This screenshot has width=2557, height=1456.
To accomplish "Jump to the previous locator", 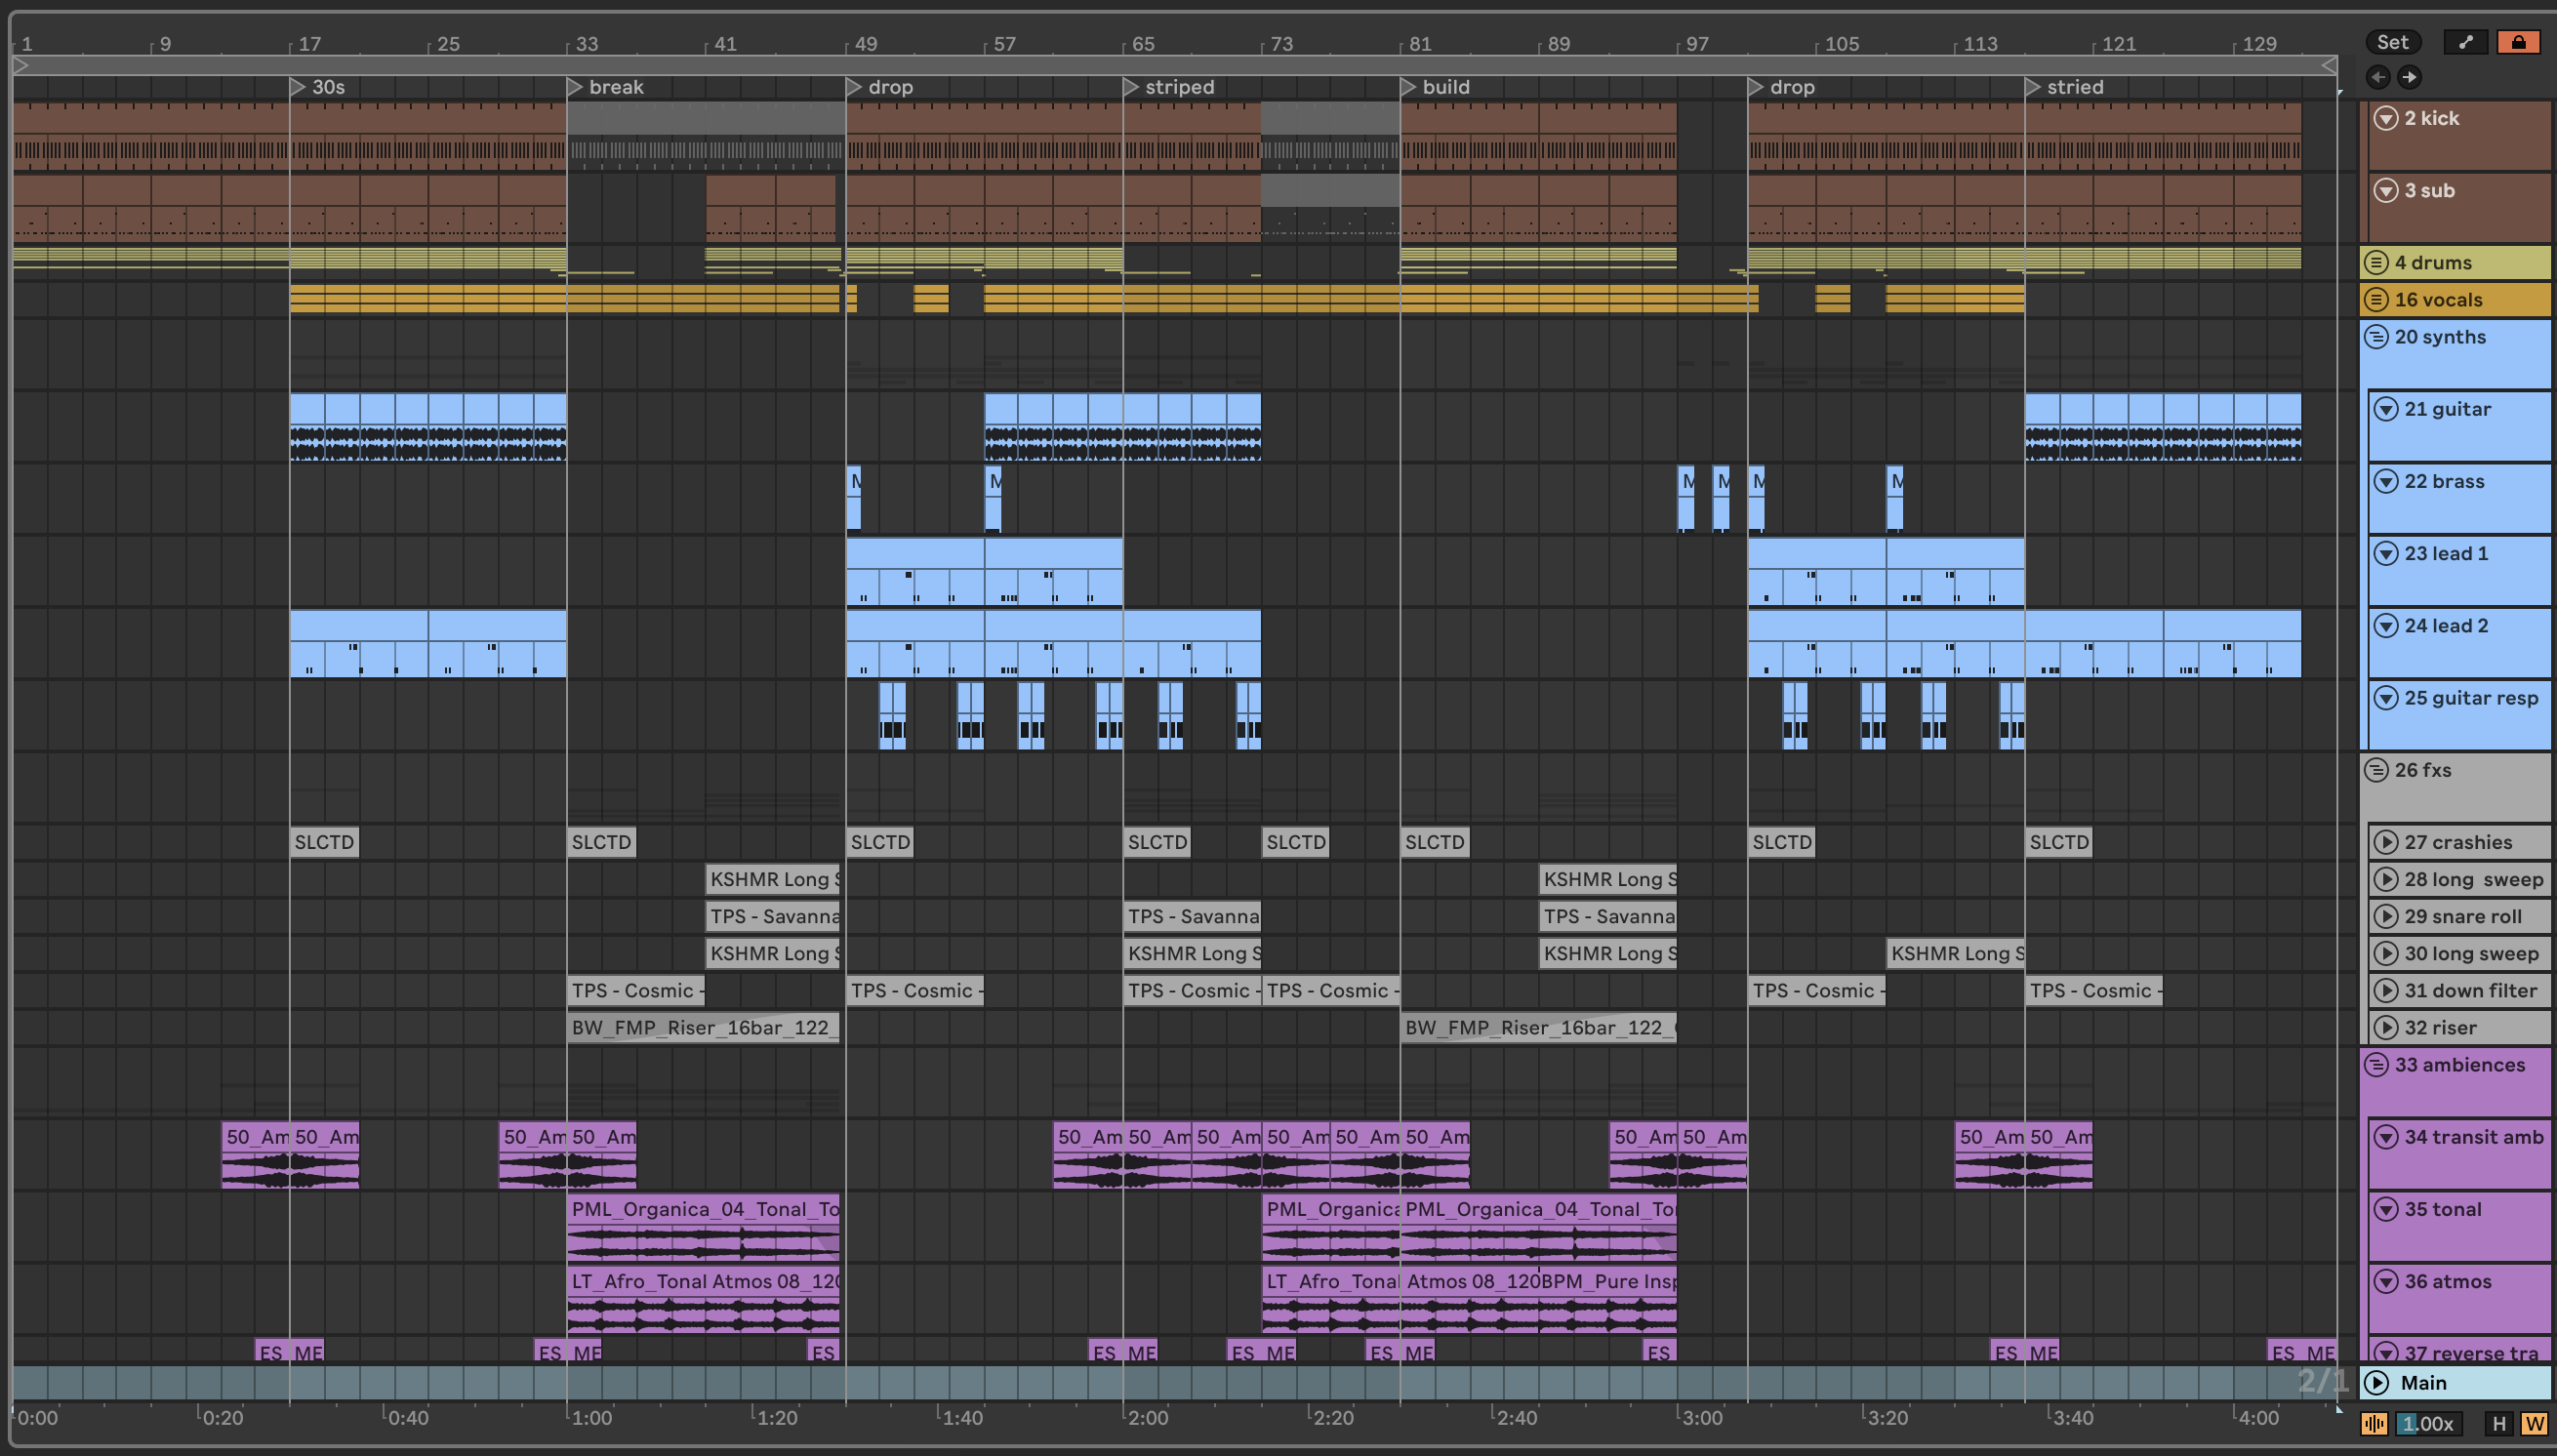I will tap(2378, 77).
